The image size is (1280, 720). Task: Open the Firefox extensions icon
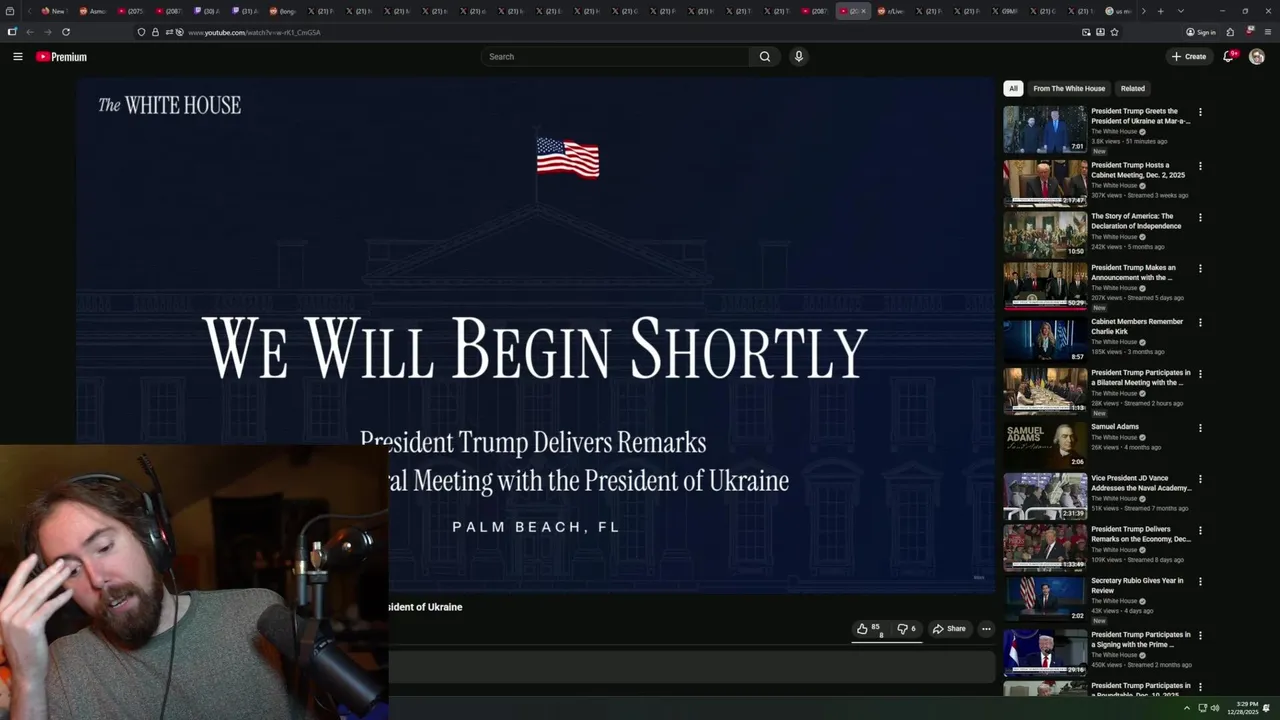(1230, 32)
